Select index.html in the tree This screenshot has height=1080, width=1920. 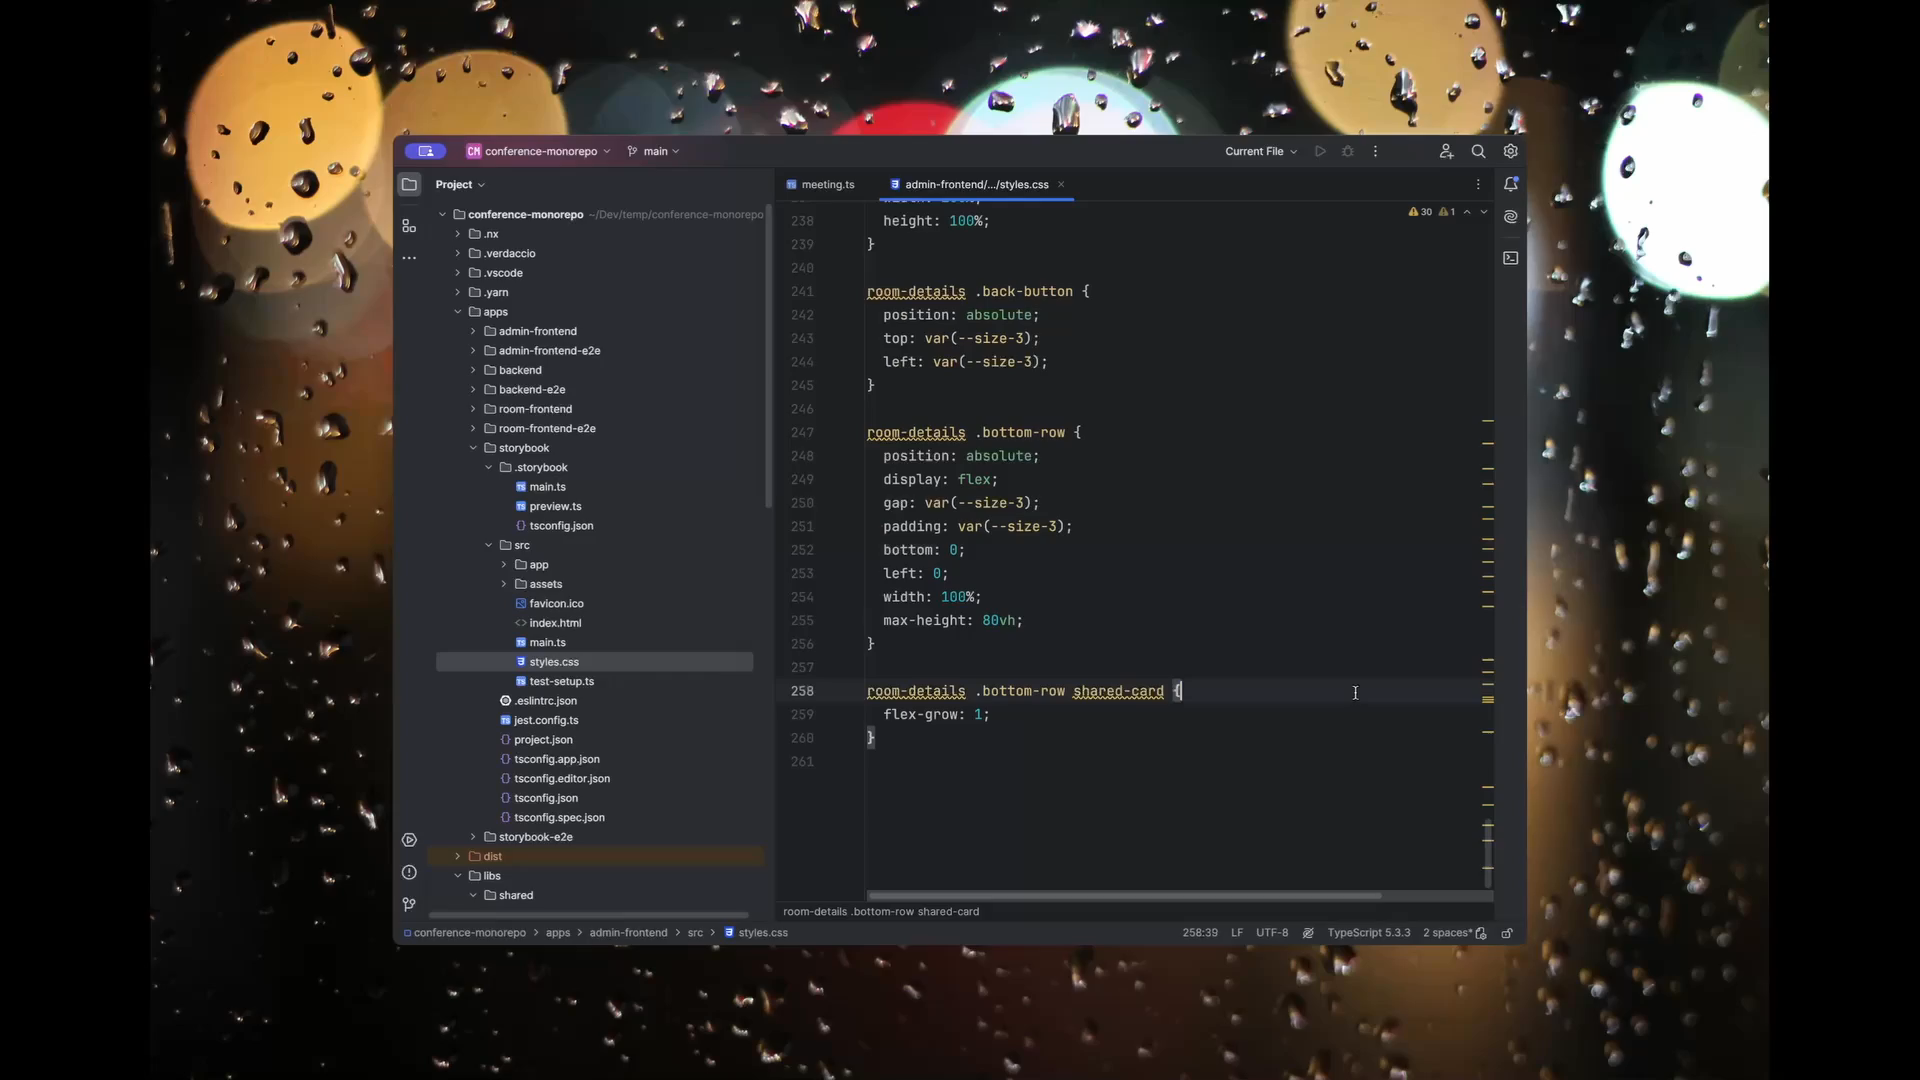tap(548, 623)
